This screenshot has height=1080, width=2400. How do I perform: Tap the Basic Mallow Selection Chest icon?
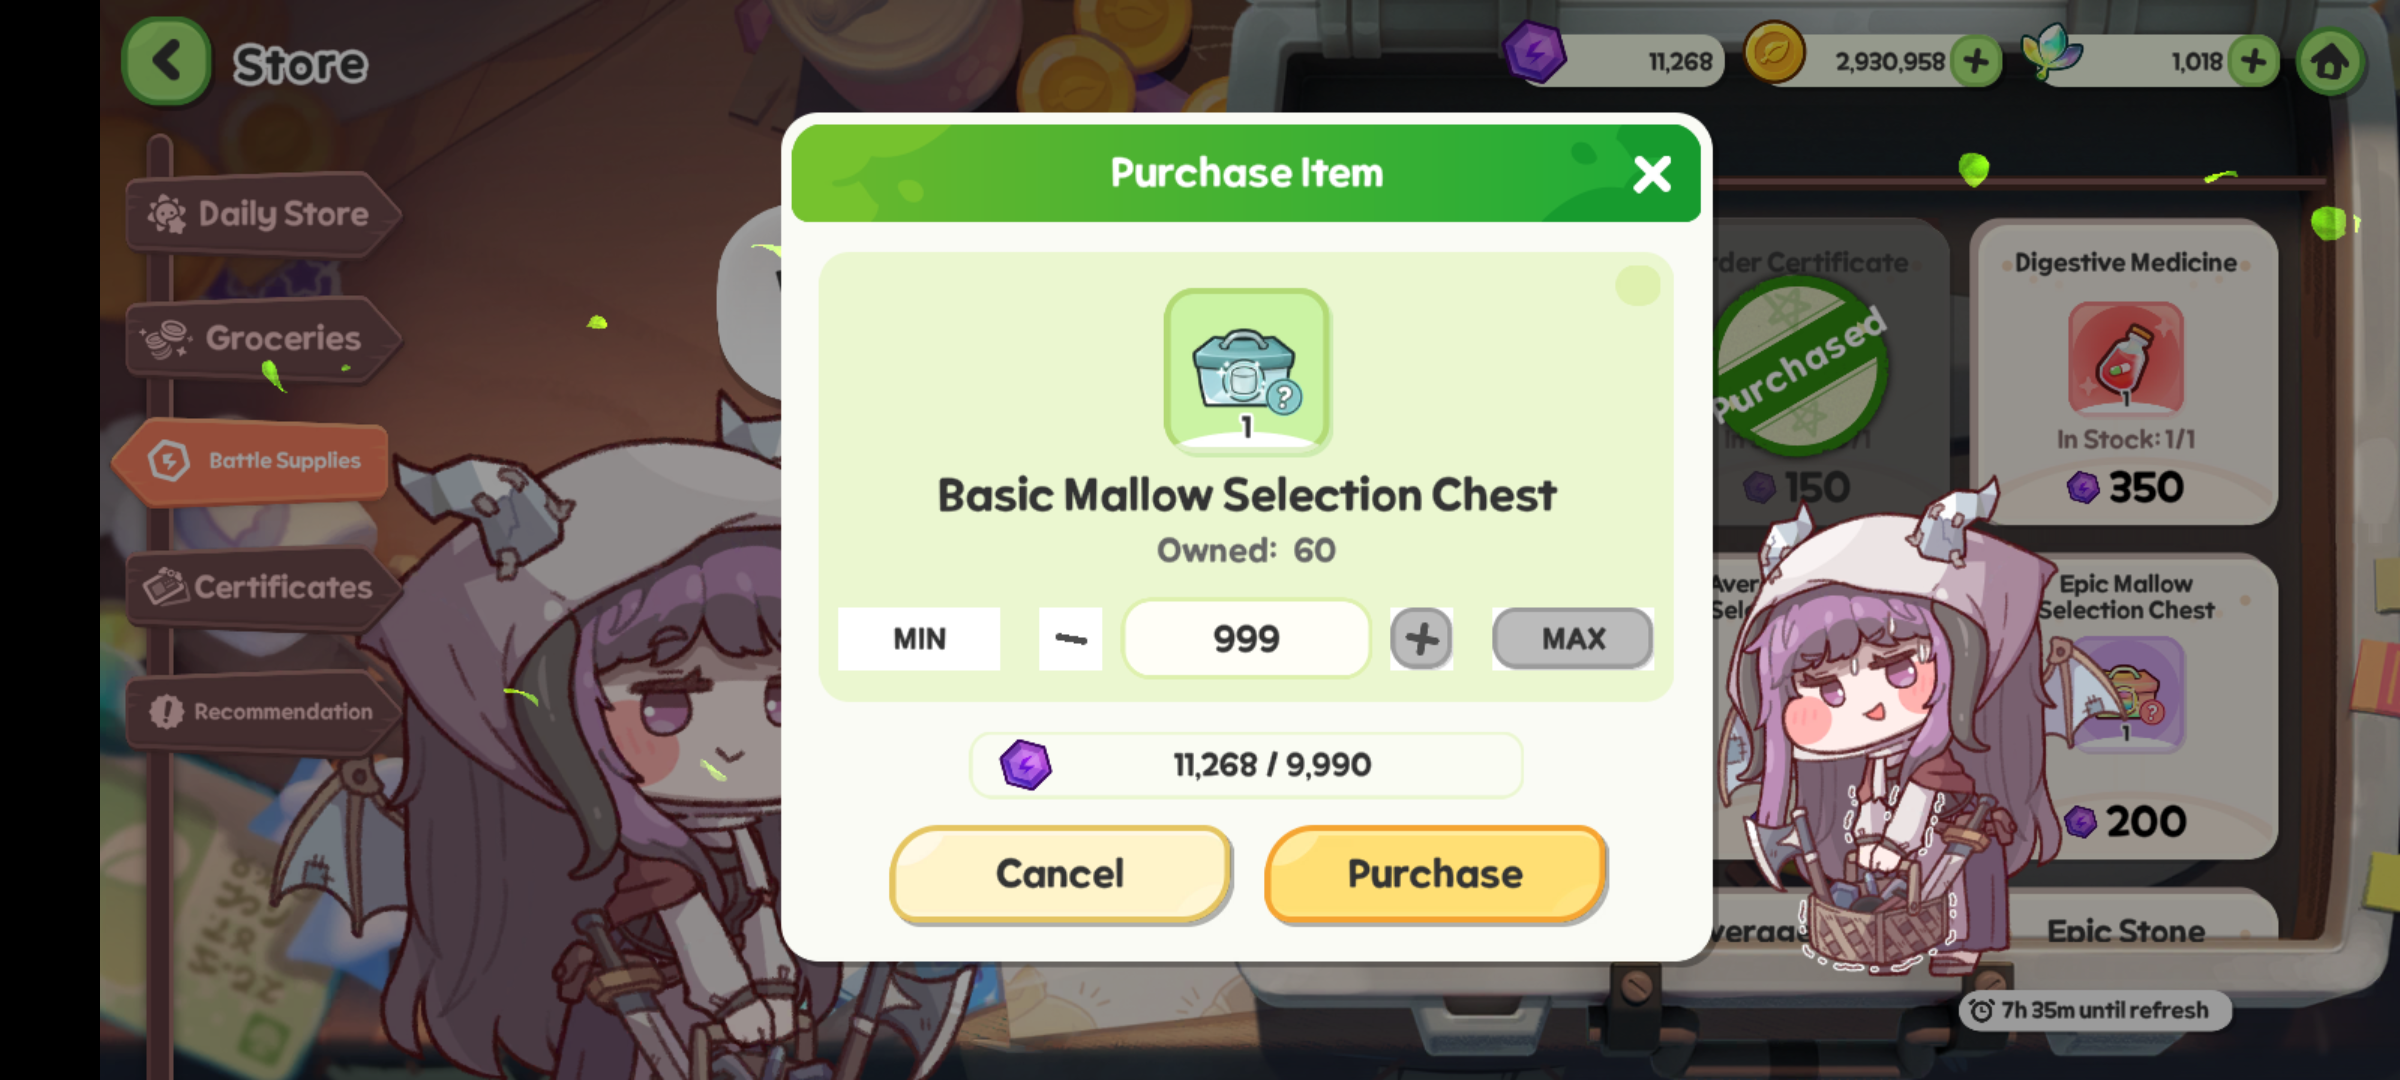(x=1247, y=371)
